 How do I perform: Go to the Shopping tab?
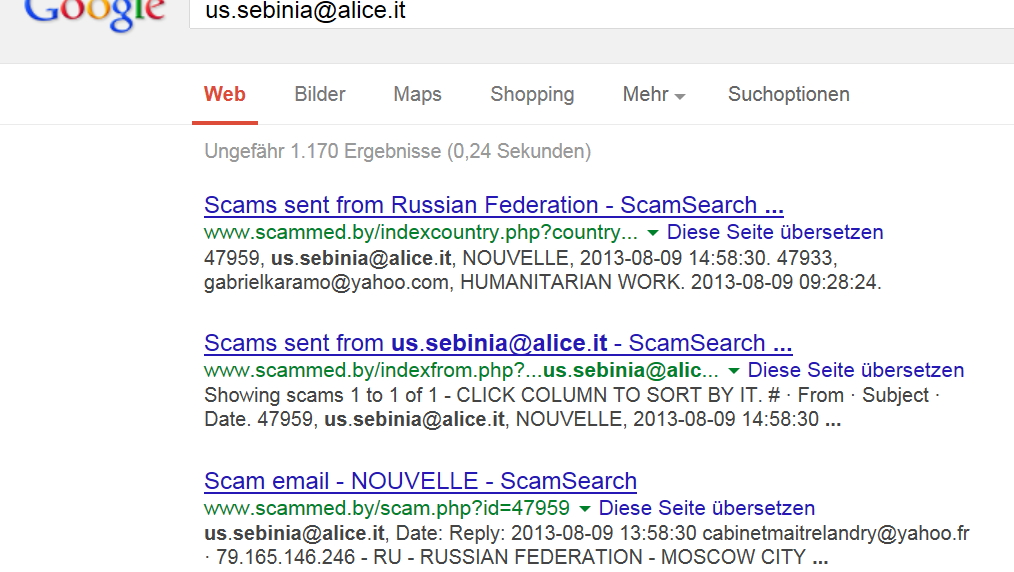click(x=532, y=94)
